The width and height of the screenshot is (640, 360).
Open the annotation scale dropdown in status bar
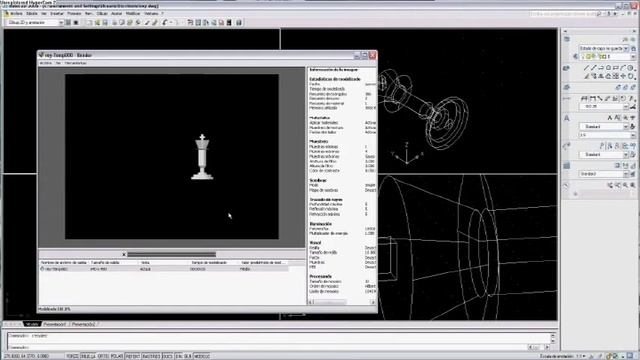tap(584, 356)
